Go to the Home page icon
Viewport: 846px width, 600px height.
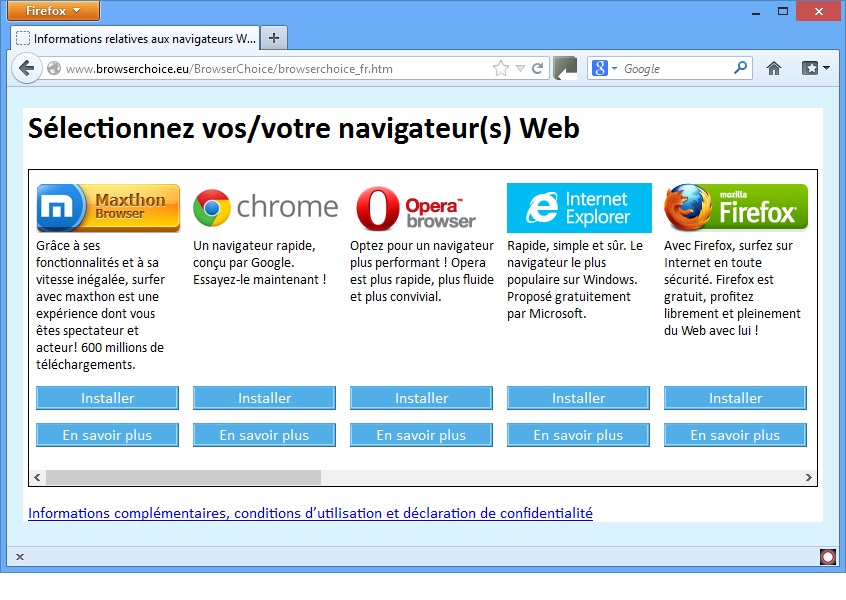click(774, 69)
